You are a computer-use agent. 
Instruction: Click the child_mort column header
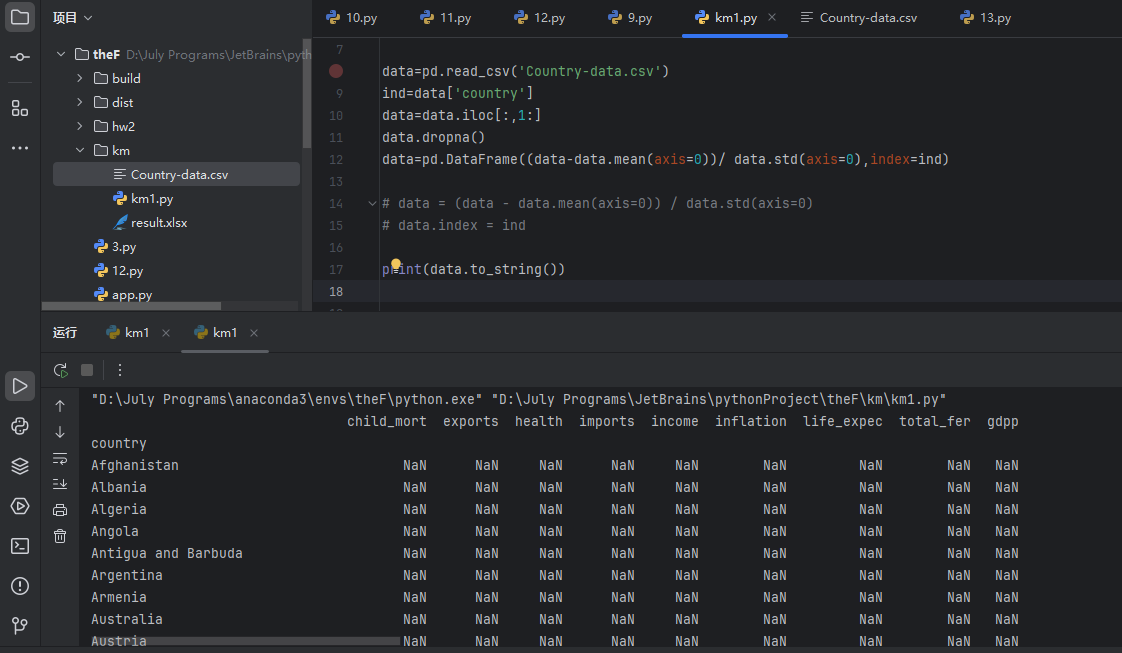point(387,421)
